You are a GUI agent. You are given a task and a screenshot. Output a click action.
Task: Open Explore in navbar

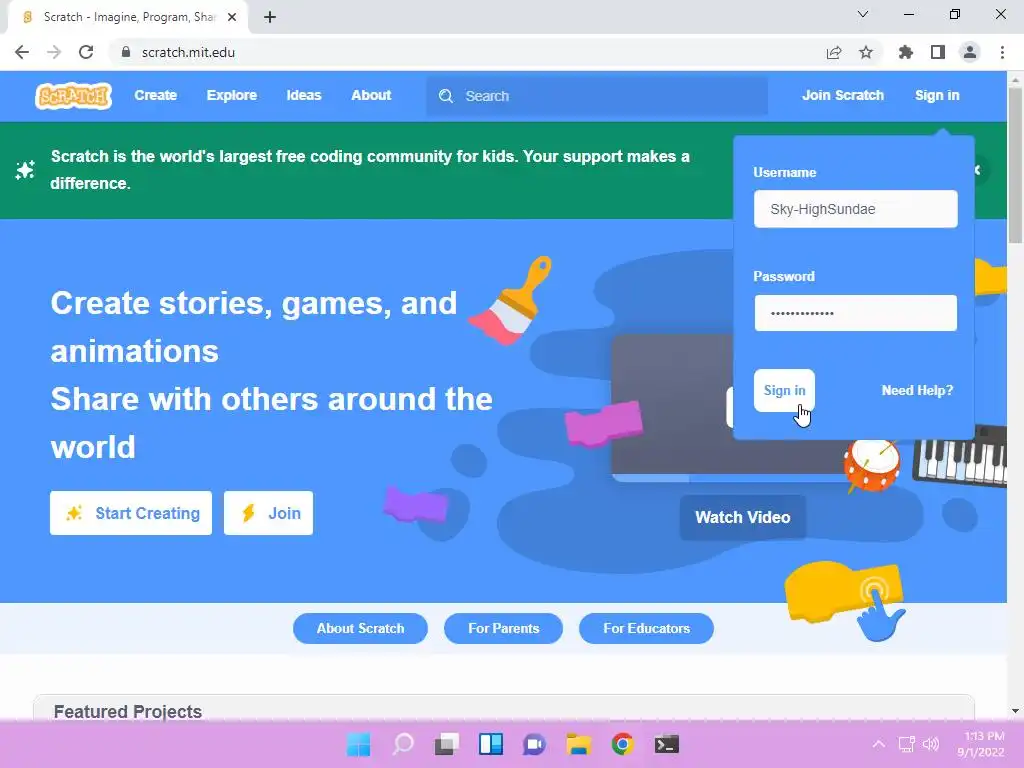point(232,95)
